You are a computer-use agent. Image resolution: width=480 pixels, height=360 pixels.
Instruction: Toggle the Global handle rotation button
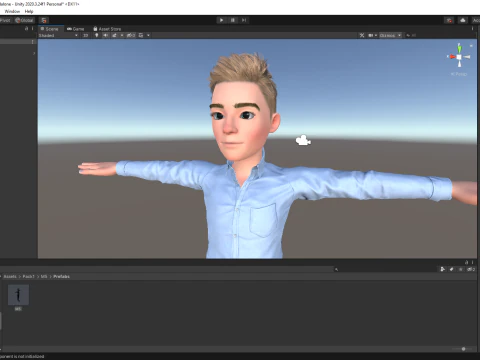[x=24, y=20]
